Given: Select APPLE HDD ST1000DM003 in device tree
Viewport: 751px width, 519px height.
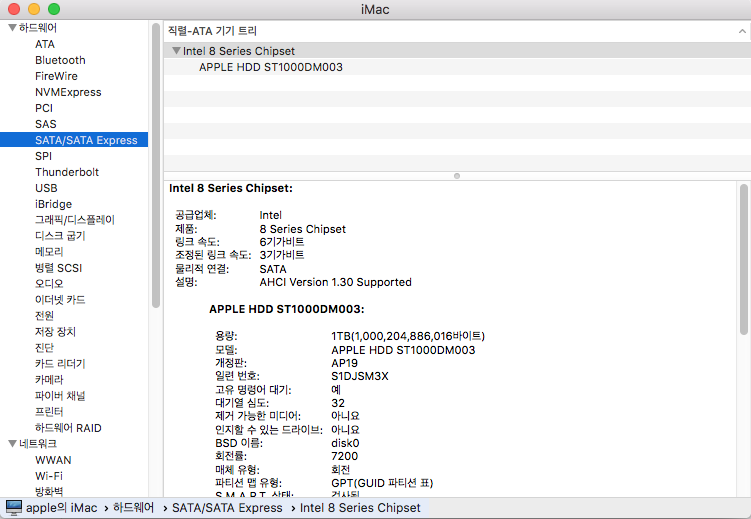Looking at the screenshot, I should [271, 67].
